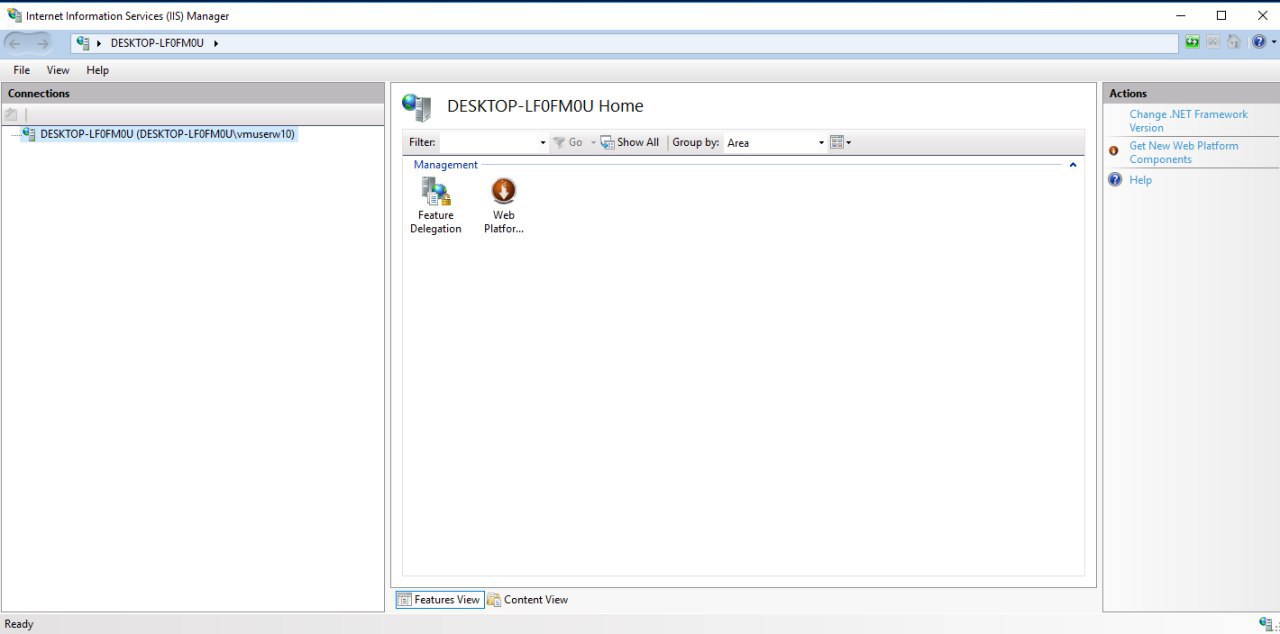Image resolution: width=1280 pixels, height=634 pixels.
Task: Click the status bar network icon
Action: point(1266,624)
